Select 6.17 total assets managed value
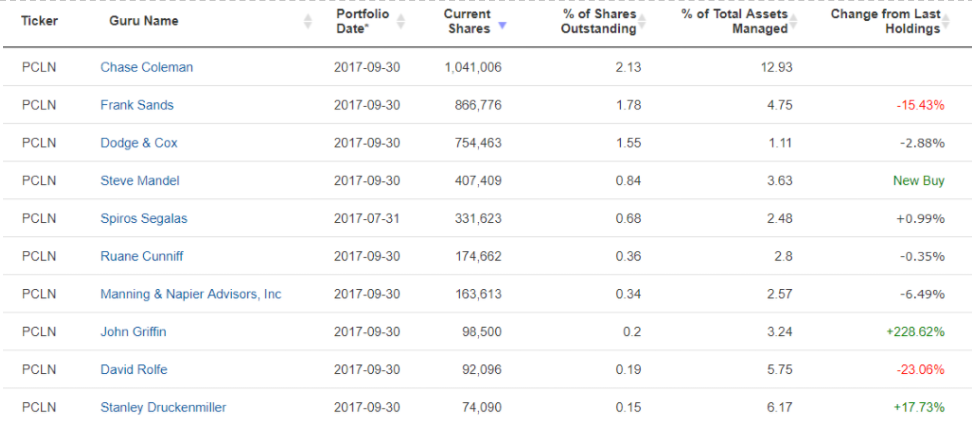This screenshot has width=972, height=424. 780,407
